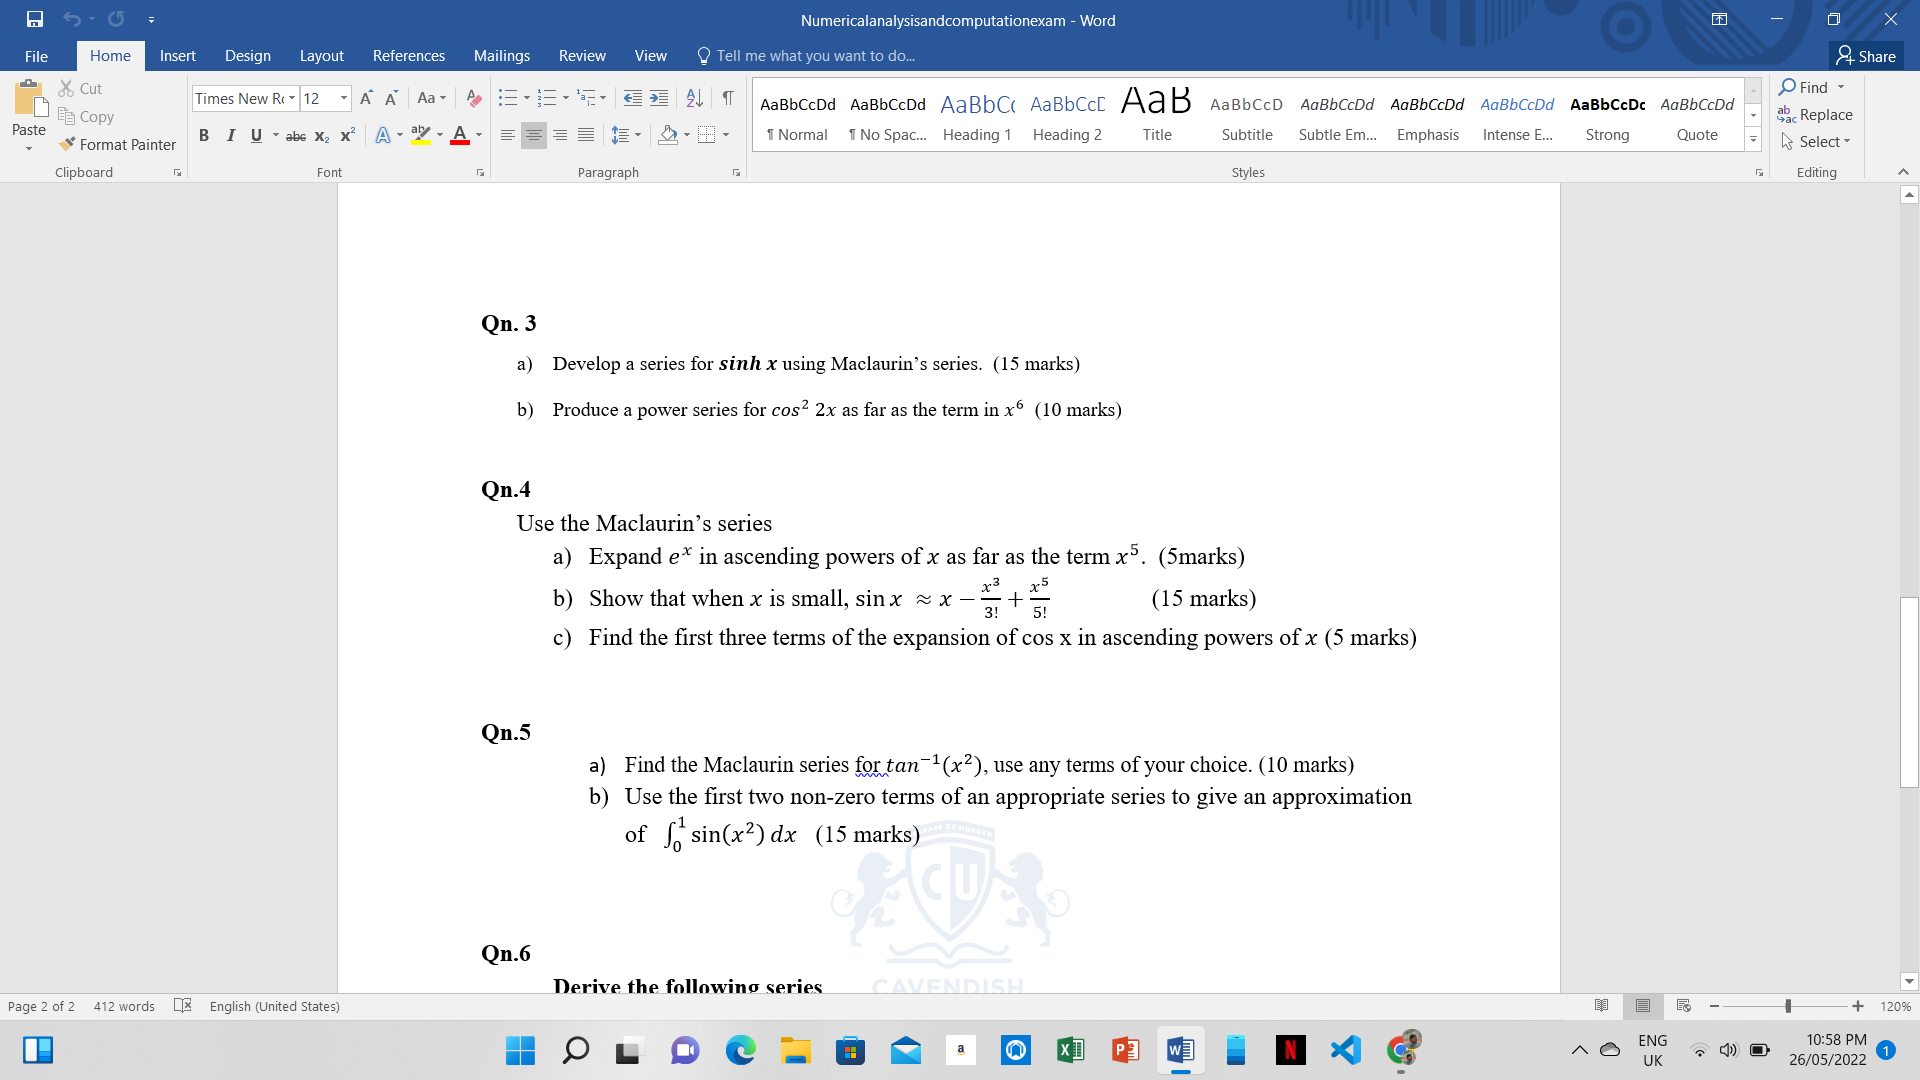The width and height of the screenshot is (1920, 1080).
Task: Open Visual Studio Code from taskbar
Action: (1345, 1050)
